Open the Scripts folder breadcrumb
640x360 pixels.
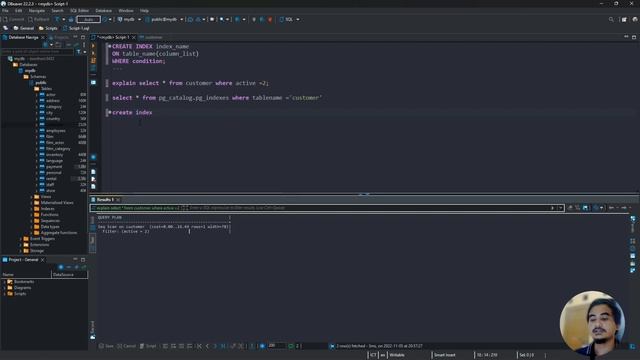48,28
